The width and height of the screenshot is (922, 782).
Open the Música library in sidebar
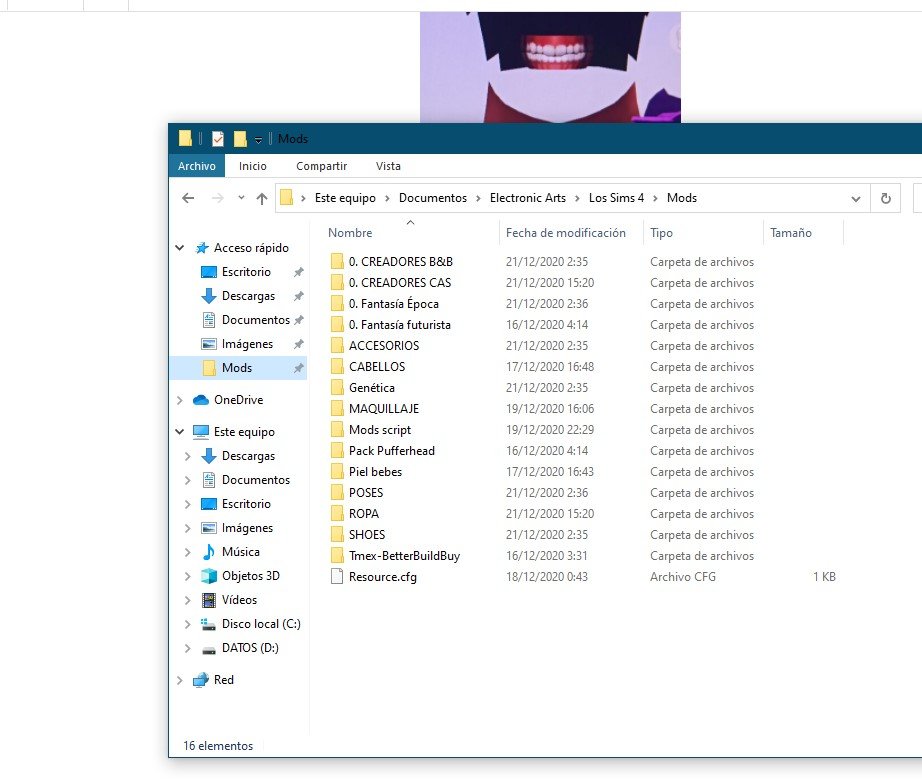tap(240, 552)
